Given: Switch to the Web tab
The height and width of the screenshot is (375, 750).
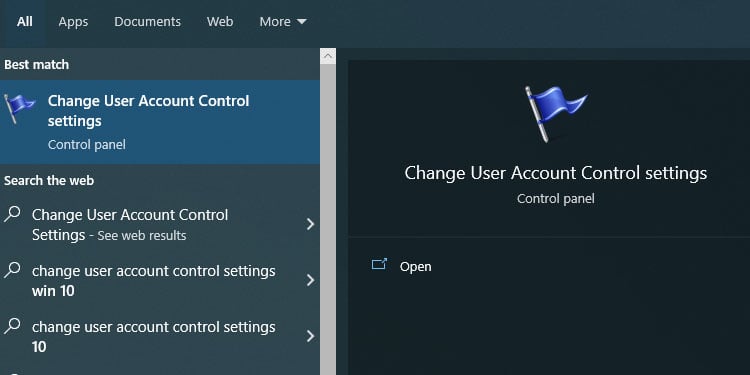Looking at the screenshot, I should point(220,22).
